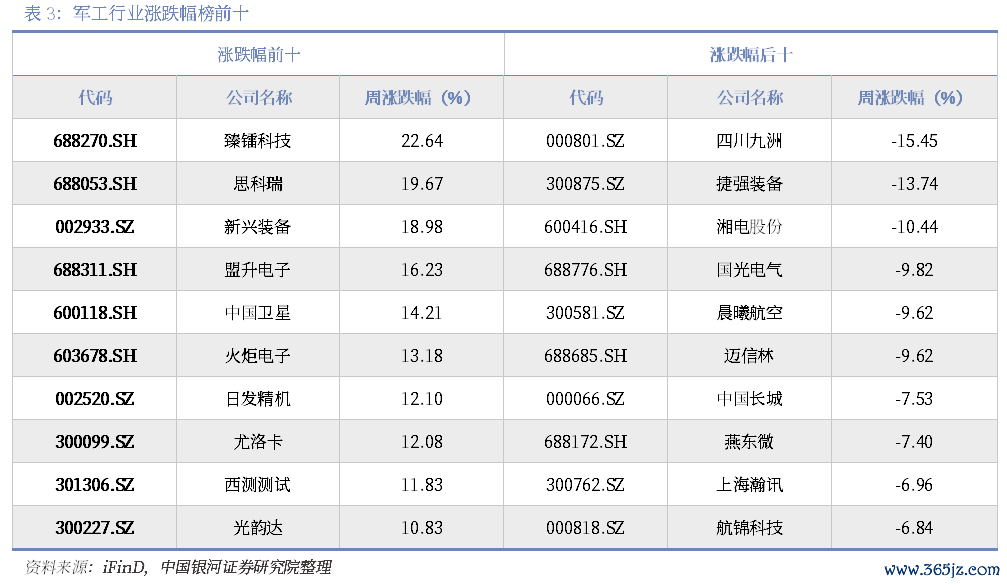Select the value 16.23
Image resolution: width=1007 pixels, height=585 pixels.
click(x=422, y=270)
